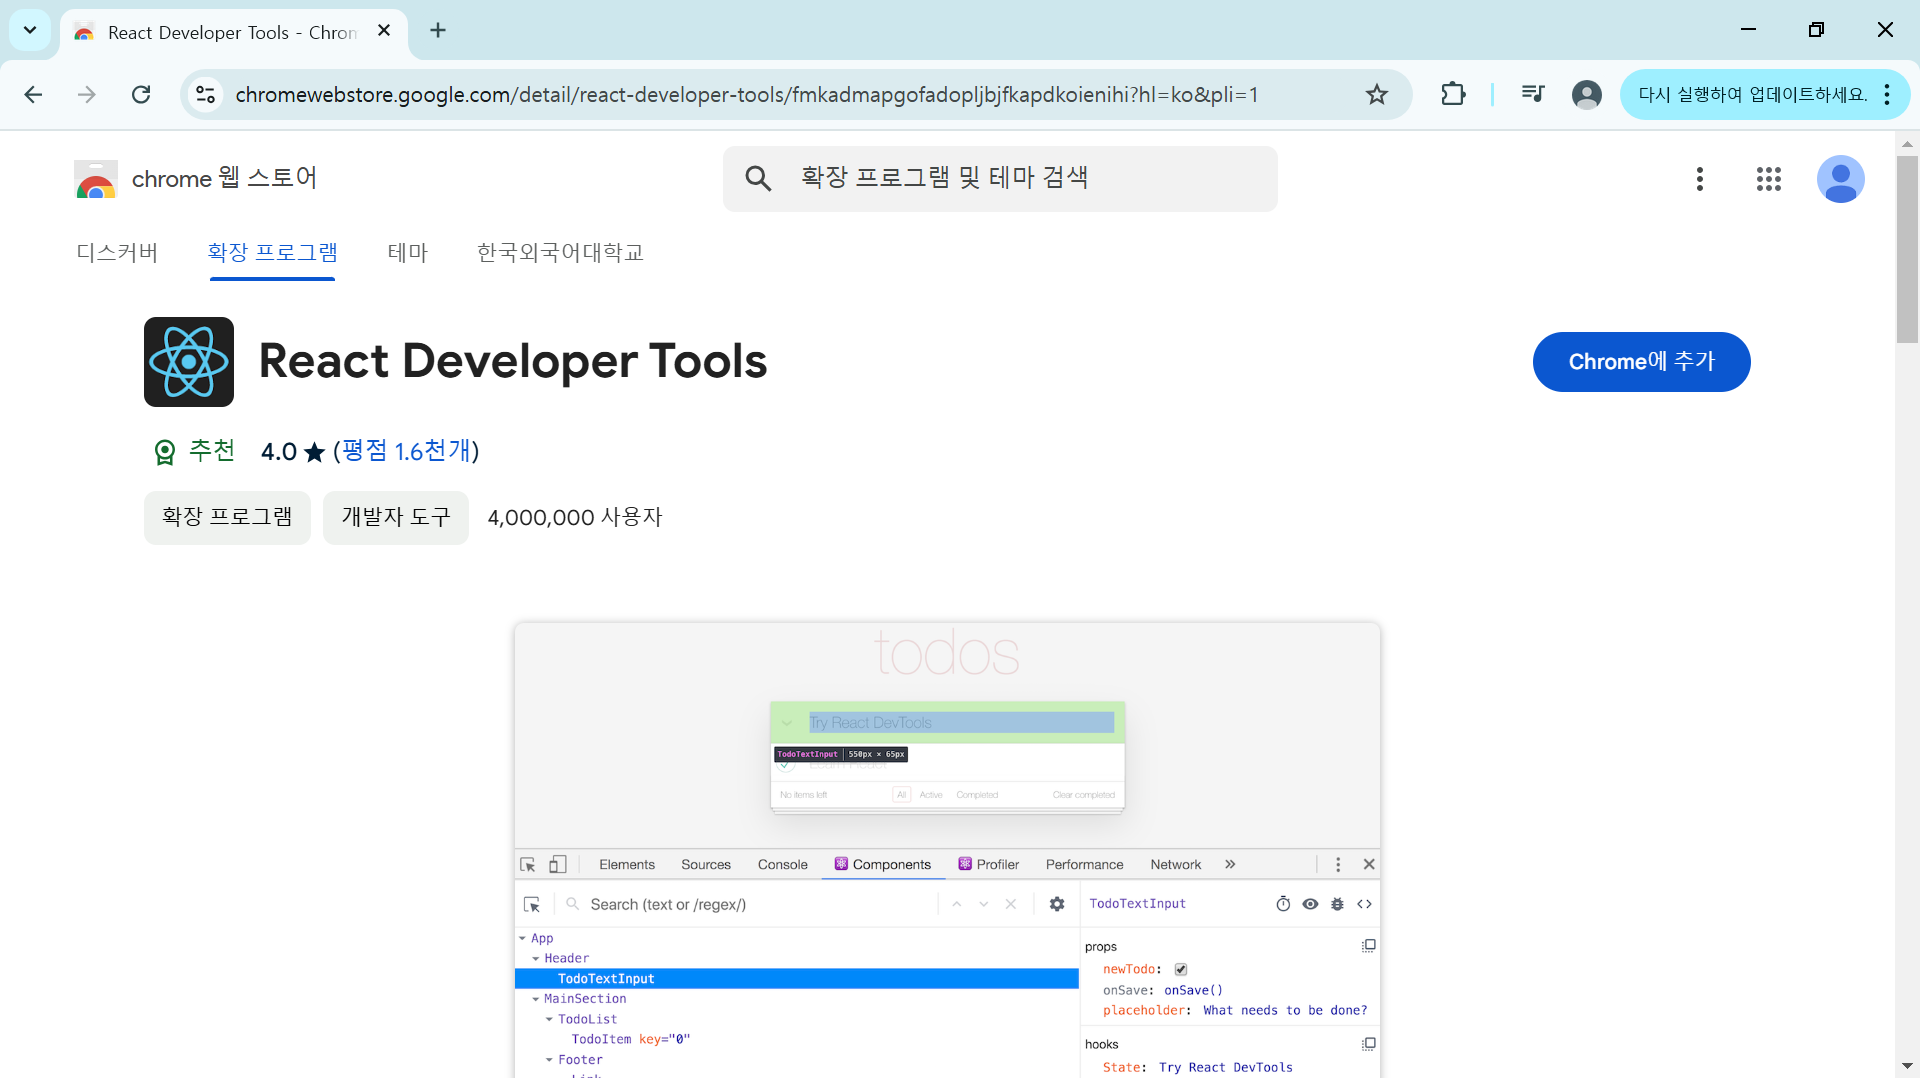Open a new browser tab

[438, 31]
